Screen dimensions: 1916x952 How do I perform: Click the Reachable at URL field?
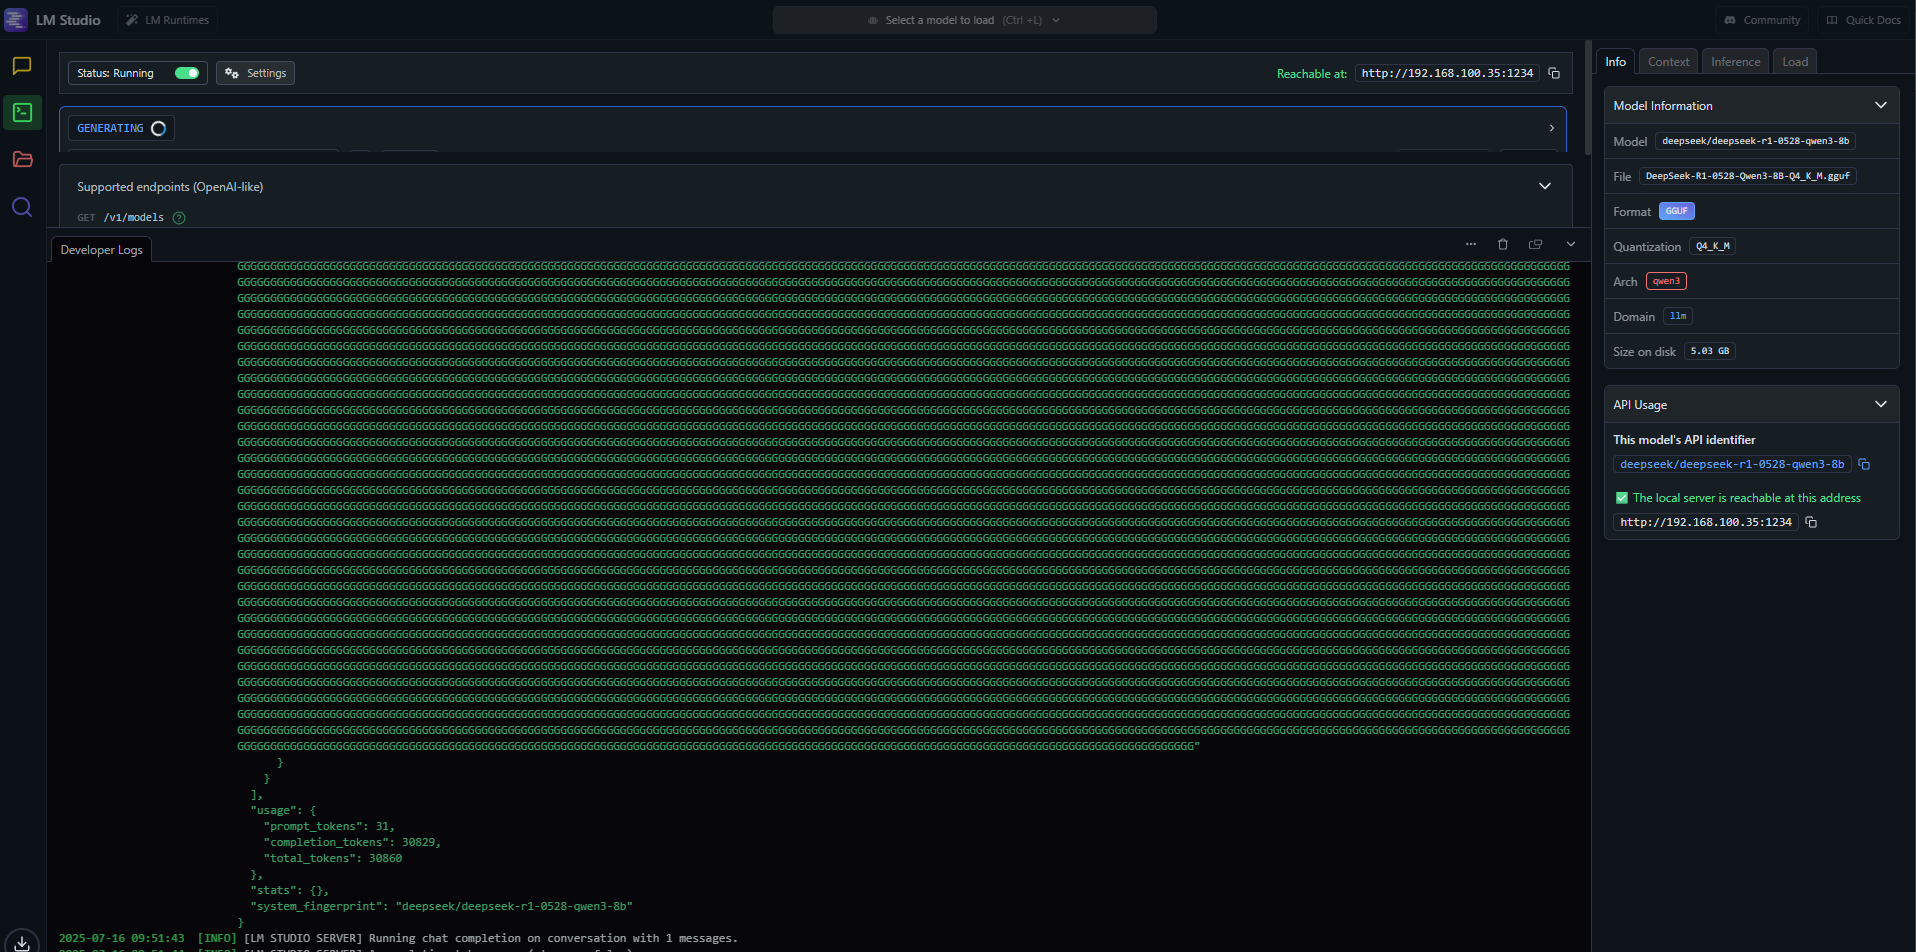click(x=1447, y=73)
